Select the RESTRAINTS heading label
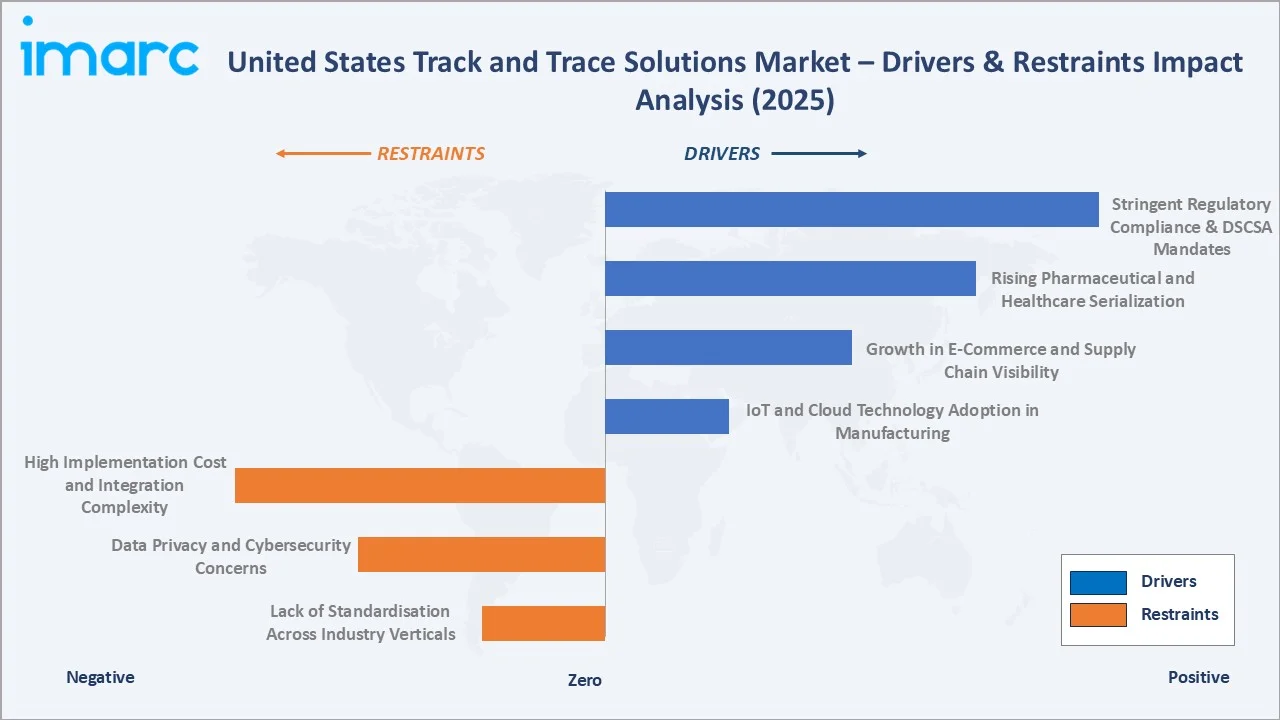This screenshot has width=1280, height=720. 430,154
